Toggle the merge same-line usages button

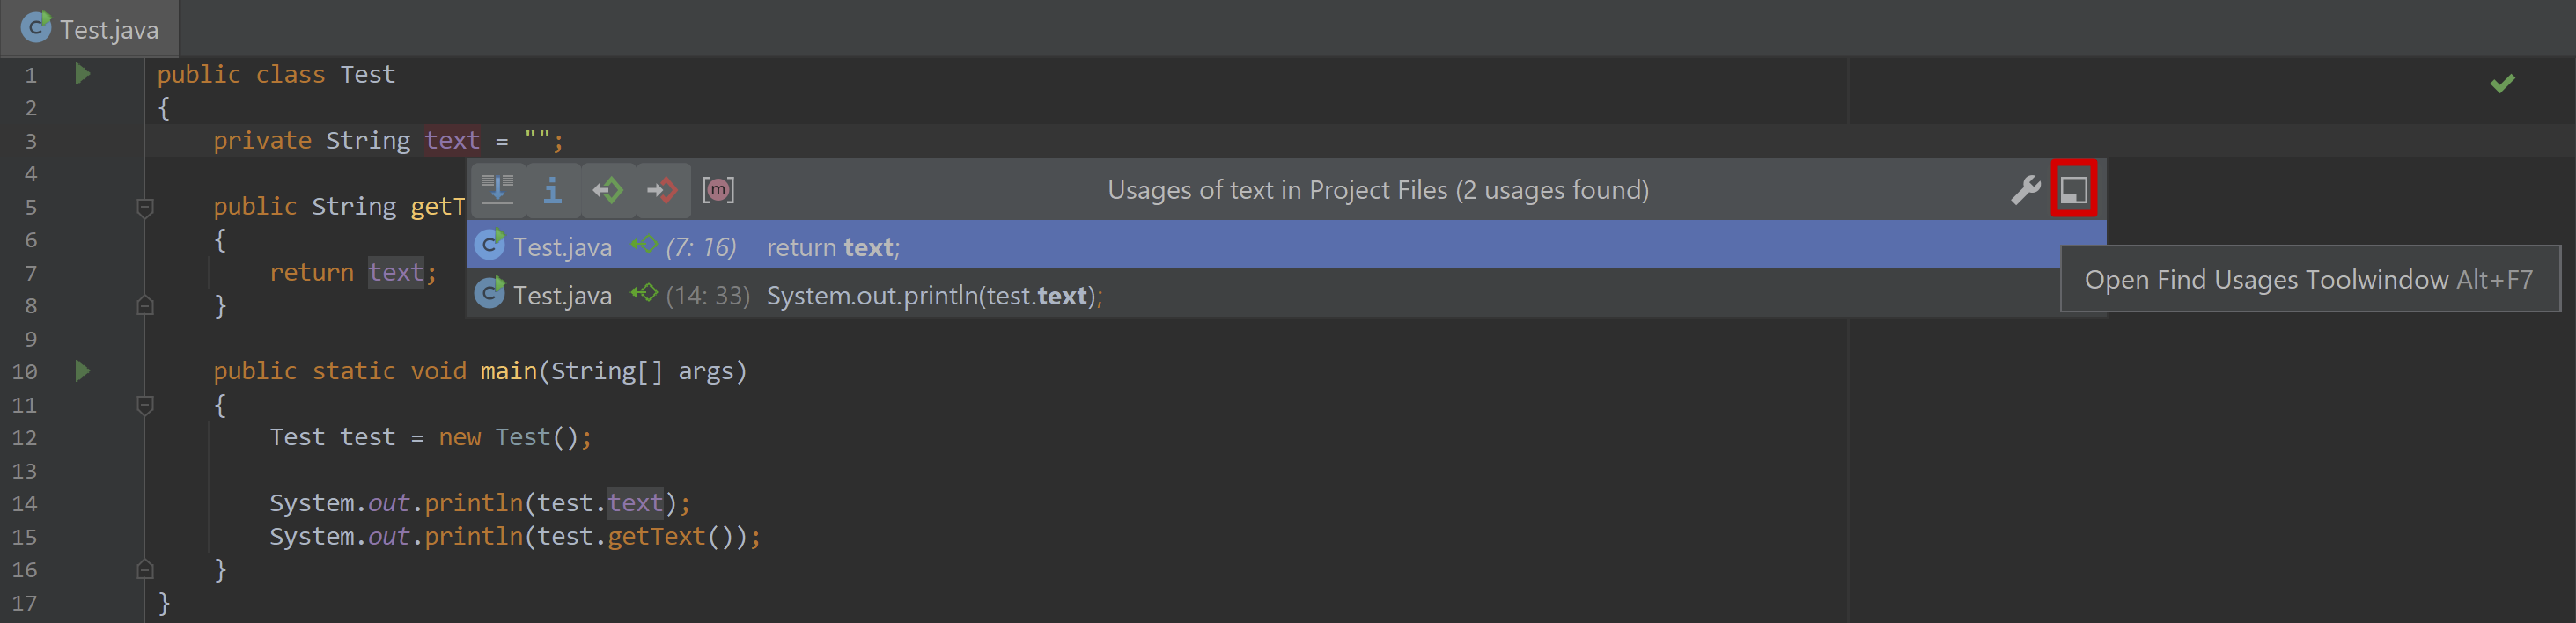(x=498, y=189)
